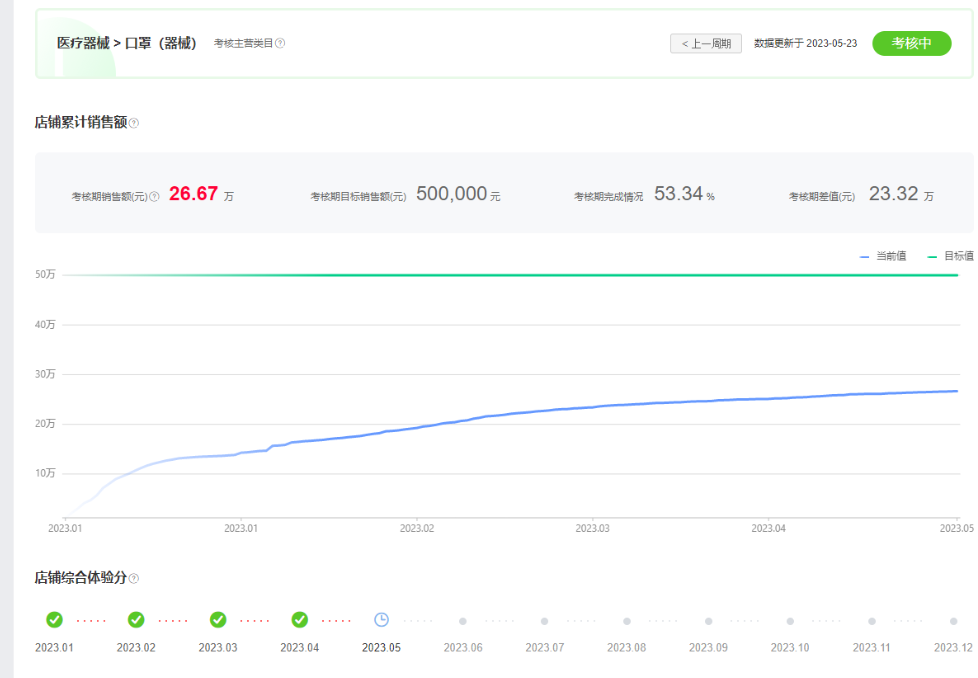Click the 2023.12 month label in experience timeline
The height and width of the screenshot is (678, 978).
[x=953, y=647]
